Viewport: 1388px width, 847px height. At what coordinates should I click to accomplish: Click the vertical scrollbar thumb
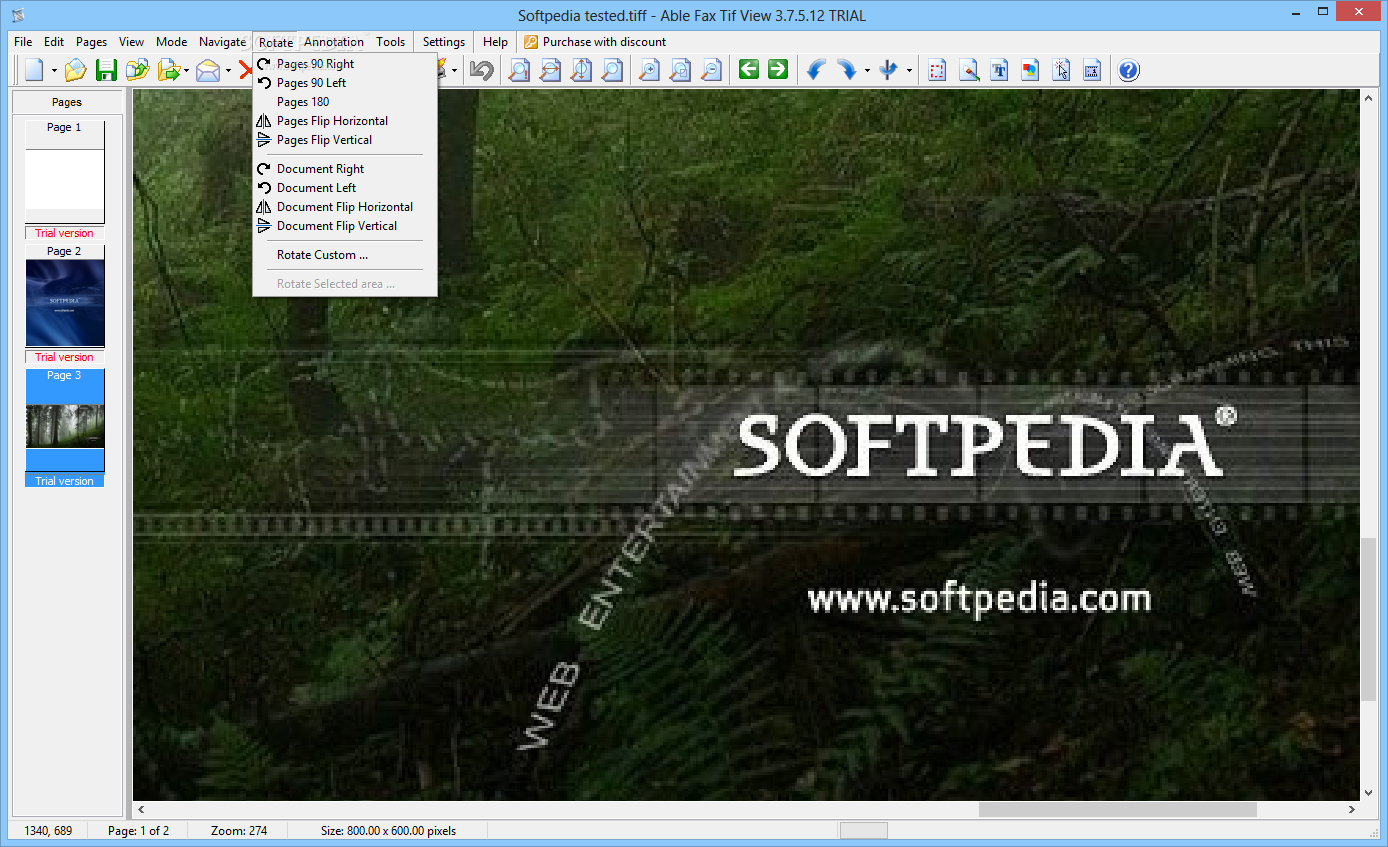(1369, 620)
